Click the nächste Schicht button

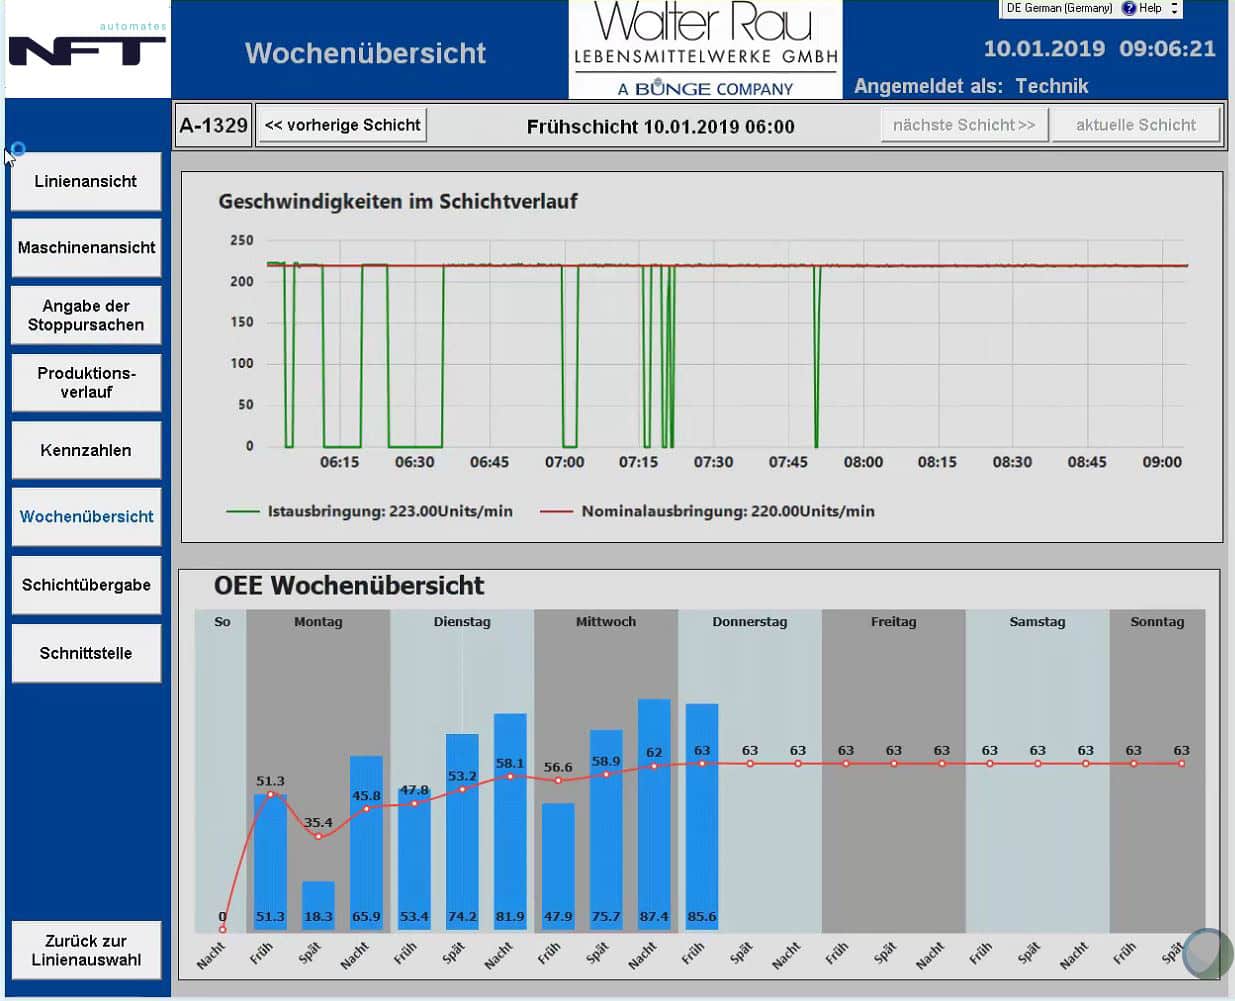pos(964,125)
